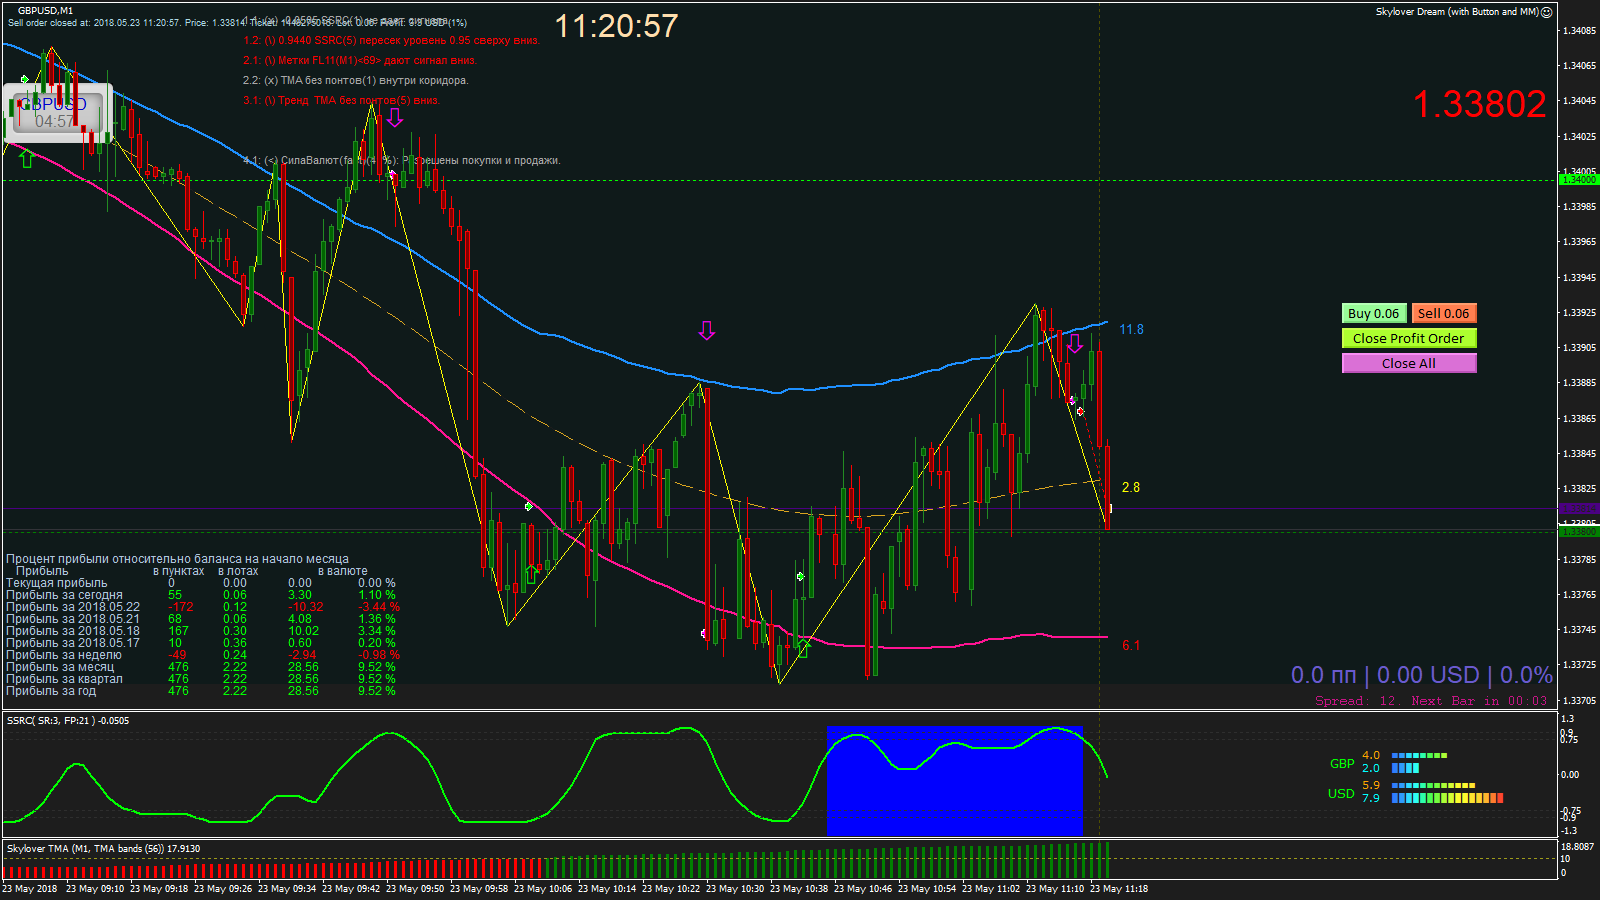Click the 'Прибыль за 2018.05.18' row label
Screen dimensions: 1600x900
click(x=73, y=631)
